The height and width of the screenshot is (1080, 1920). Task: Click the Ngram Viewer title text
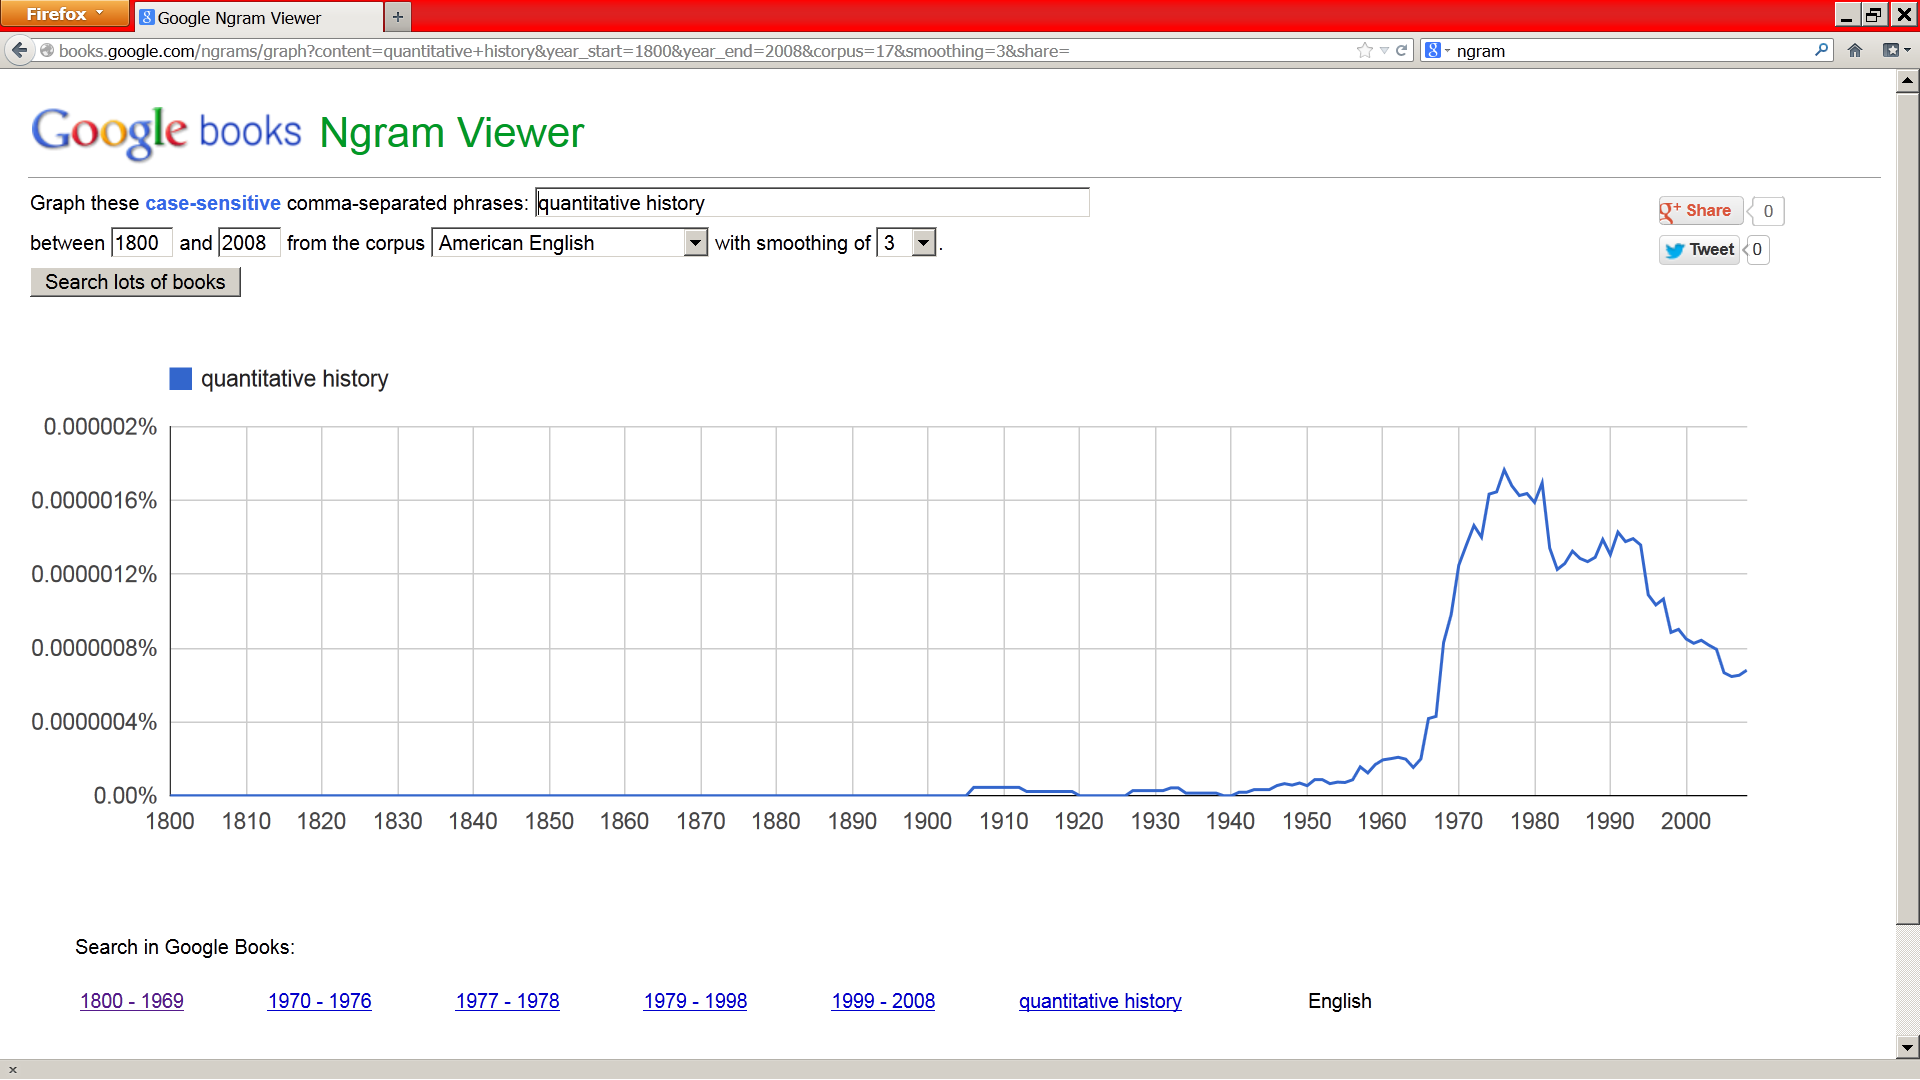click(452, 133)
